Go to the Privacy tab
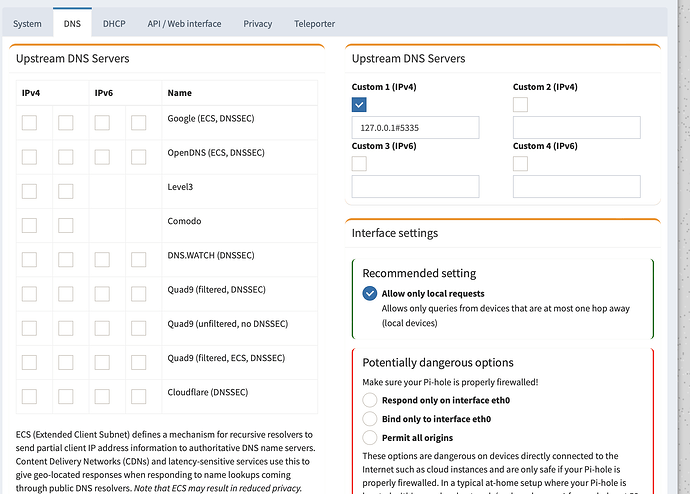This screenshot has width=690, height=494. pos(257,23)
